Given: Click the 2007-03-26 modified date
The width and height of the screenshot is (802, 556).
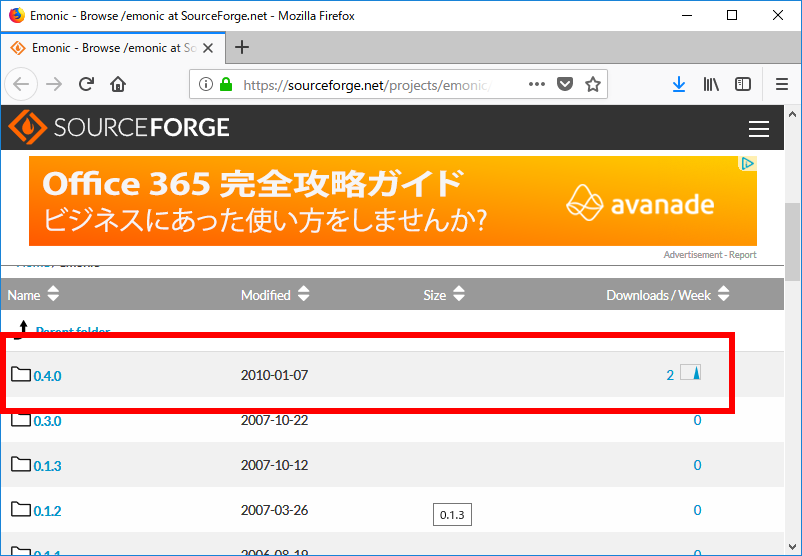Looking at the screenshot, I should coord(275,510).
